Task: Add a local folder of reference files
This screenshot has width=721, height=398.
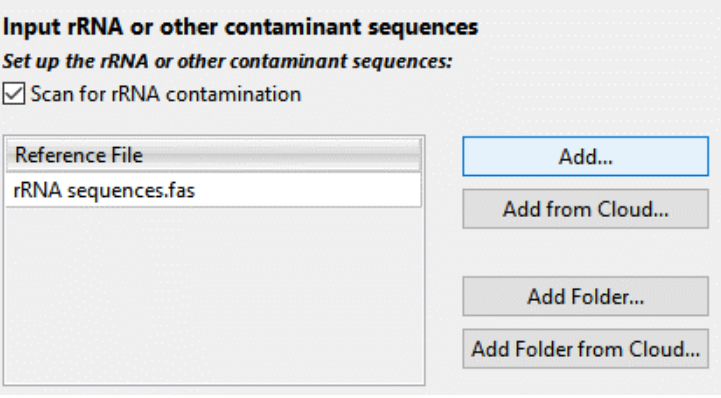Action: pyautogui.click(x=585, y=296)
